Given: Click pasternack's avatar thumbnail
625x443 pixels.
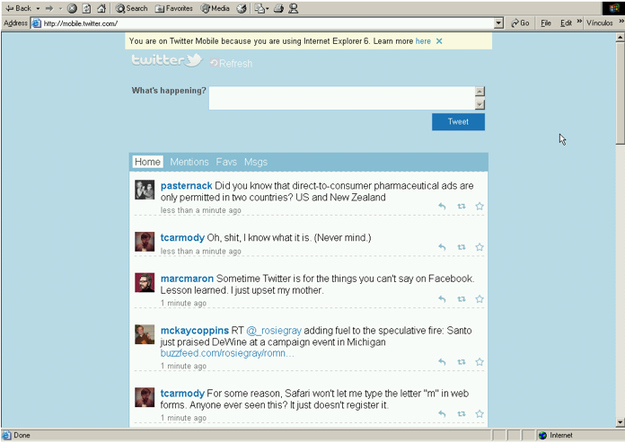Looking at the screenshot, I should coord(144,190).
